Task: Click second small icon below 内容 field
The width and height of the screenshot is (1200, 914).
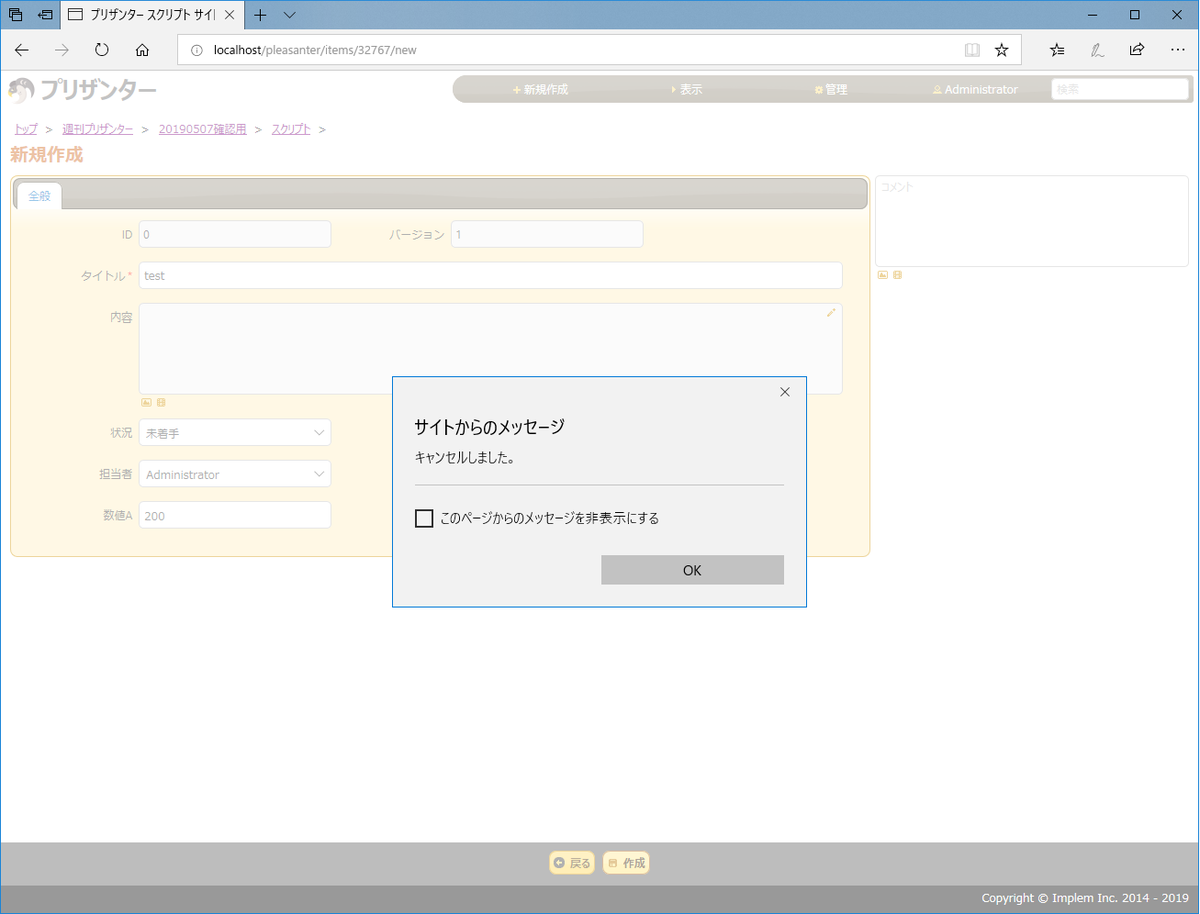Action: tap(161, 402)
